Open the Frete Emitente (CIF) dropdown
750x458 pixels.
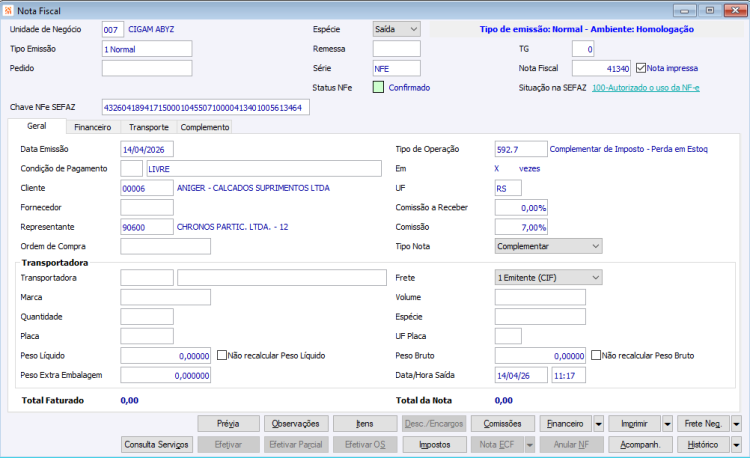[548, 278]
